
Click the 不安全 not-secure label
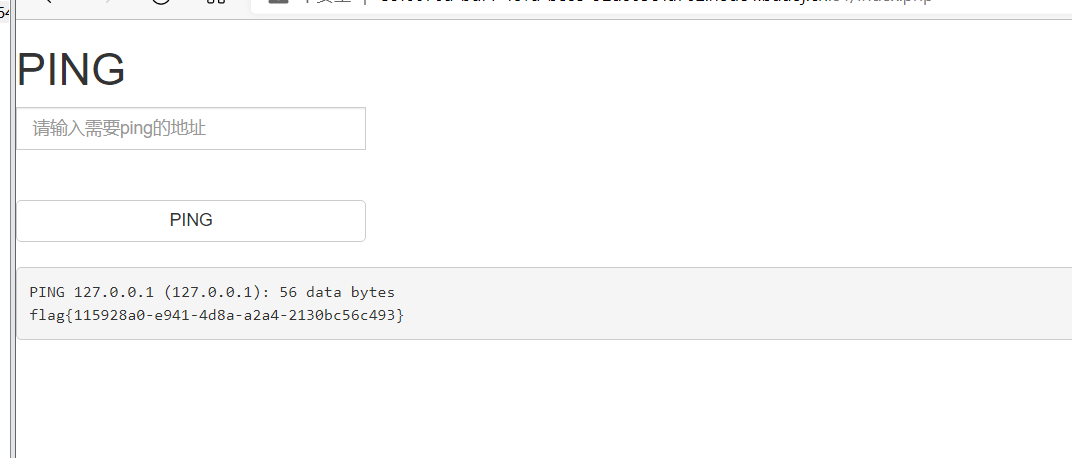[327, 1]
